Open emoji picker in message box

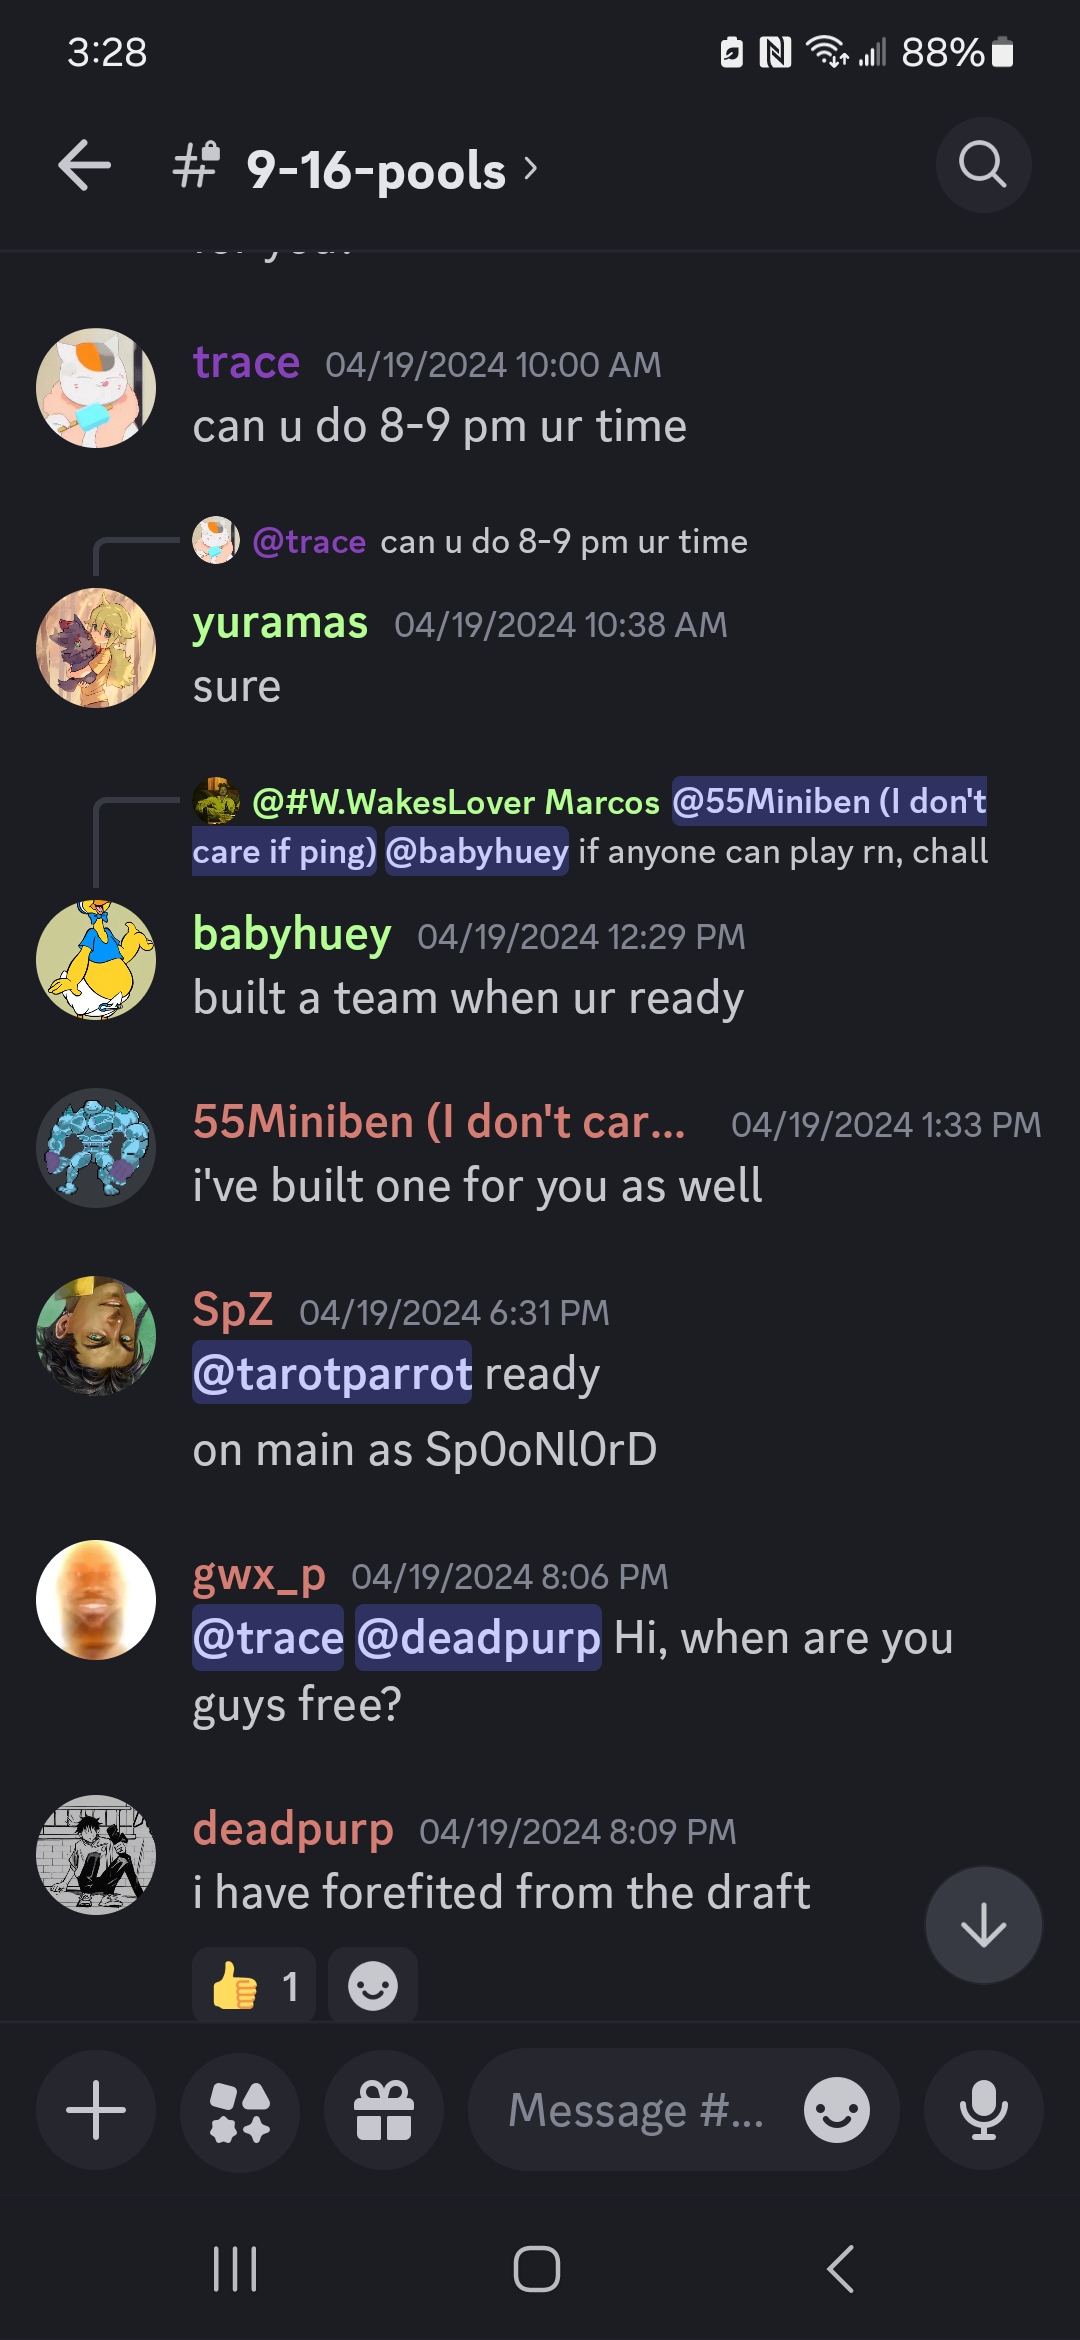pyautogui.click(x=836, y=2110)
